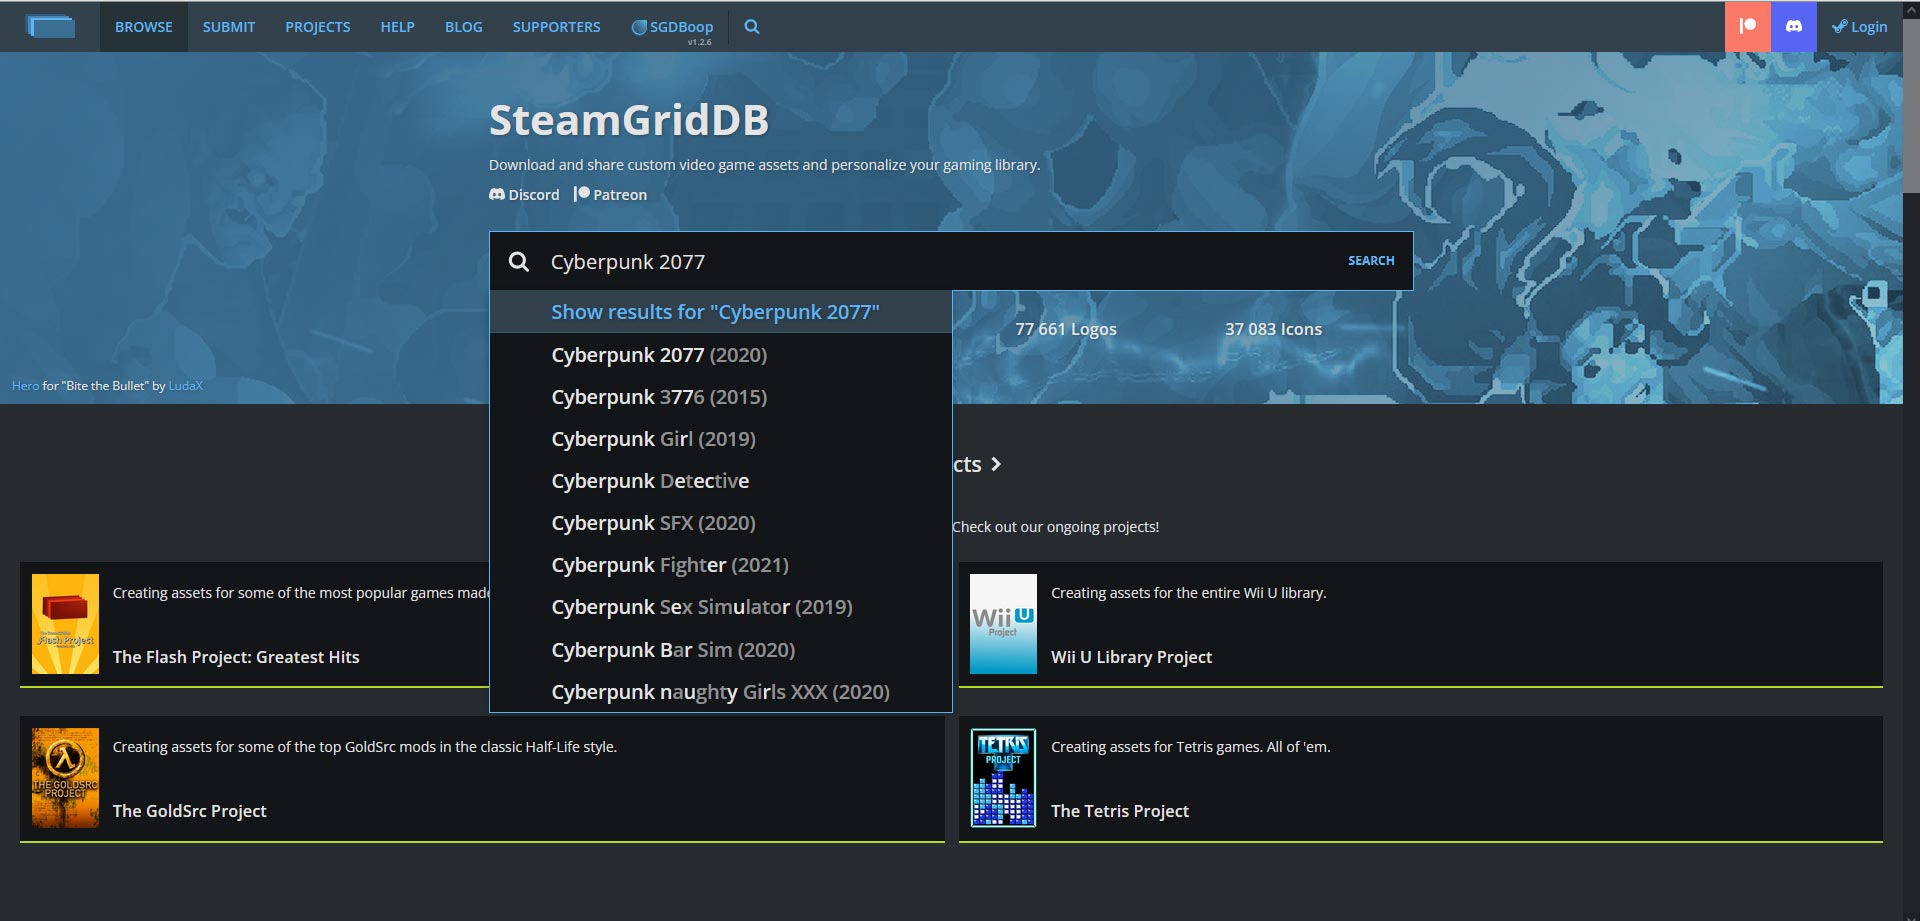Click the SteamGridDB logo in navbar
Image resolution: width=1920 pixels, height=921 pixels.
(51, 27)
